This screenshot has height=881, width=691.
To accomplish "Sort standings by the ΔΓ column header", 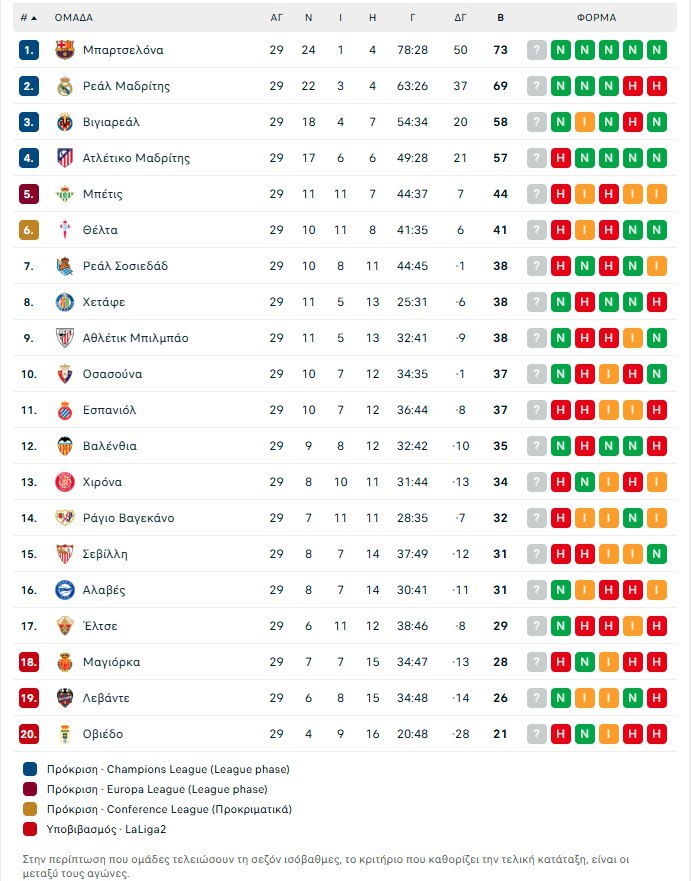I will tap(461, 17).
